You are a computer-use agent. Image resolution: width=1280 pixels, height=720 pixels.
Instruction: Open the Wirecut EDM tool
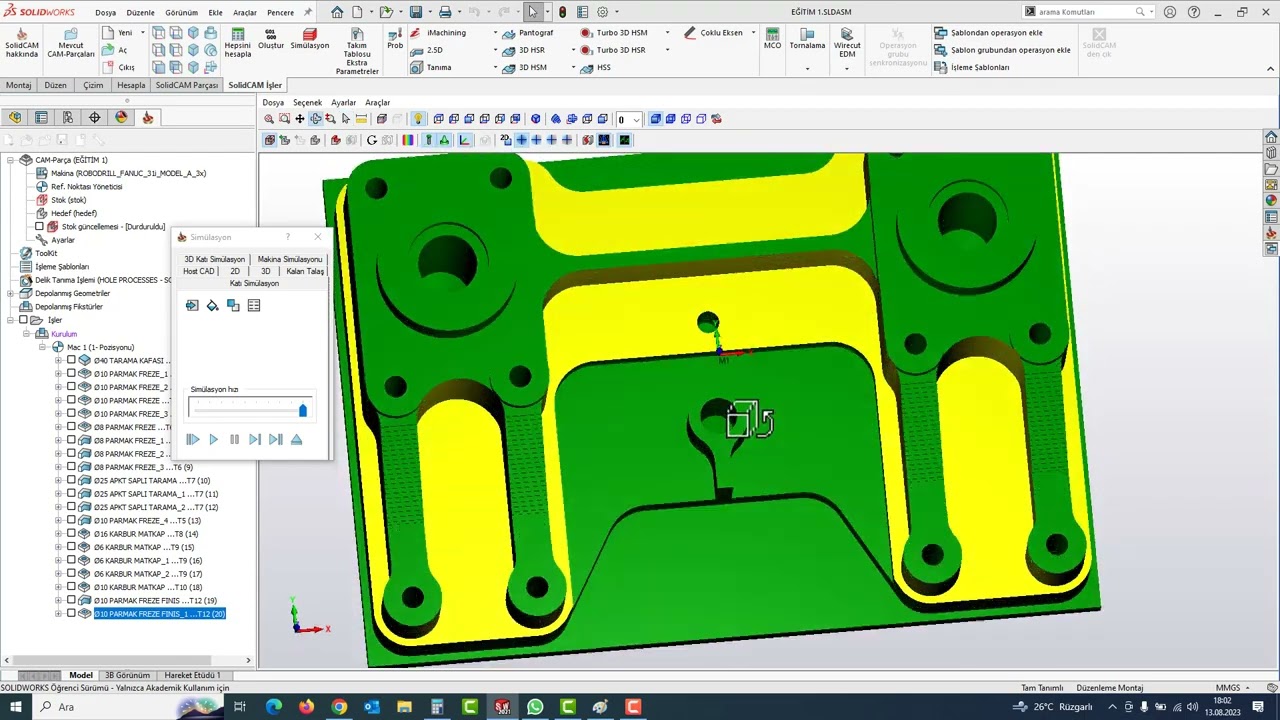[847, 43]
